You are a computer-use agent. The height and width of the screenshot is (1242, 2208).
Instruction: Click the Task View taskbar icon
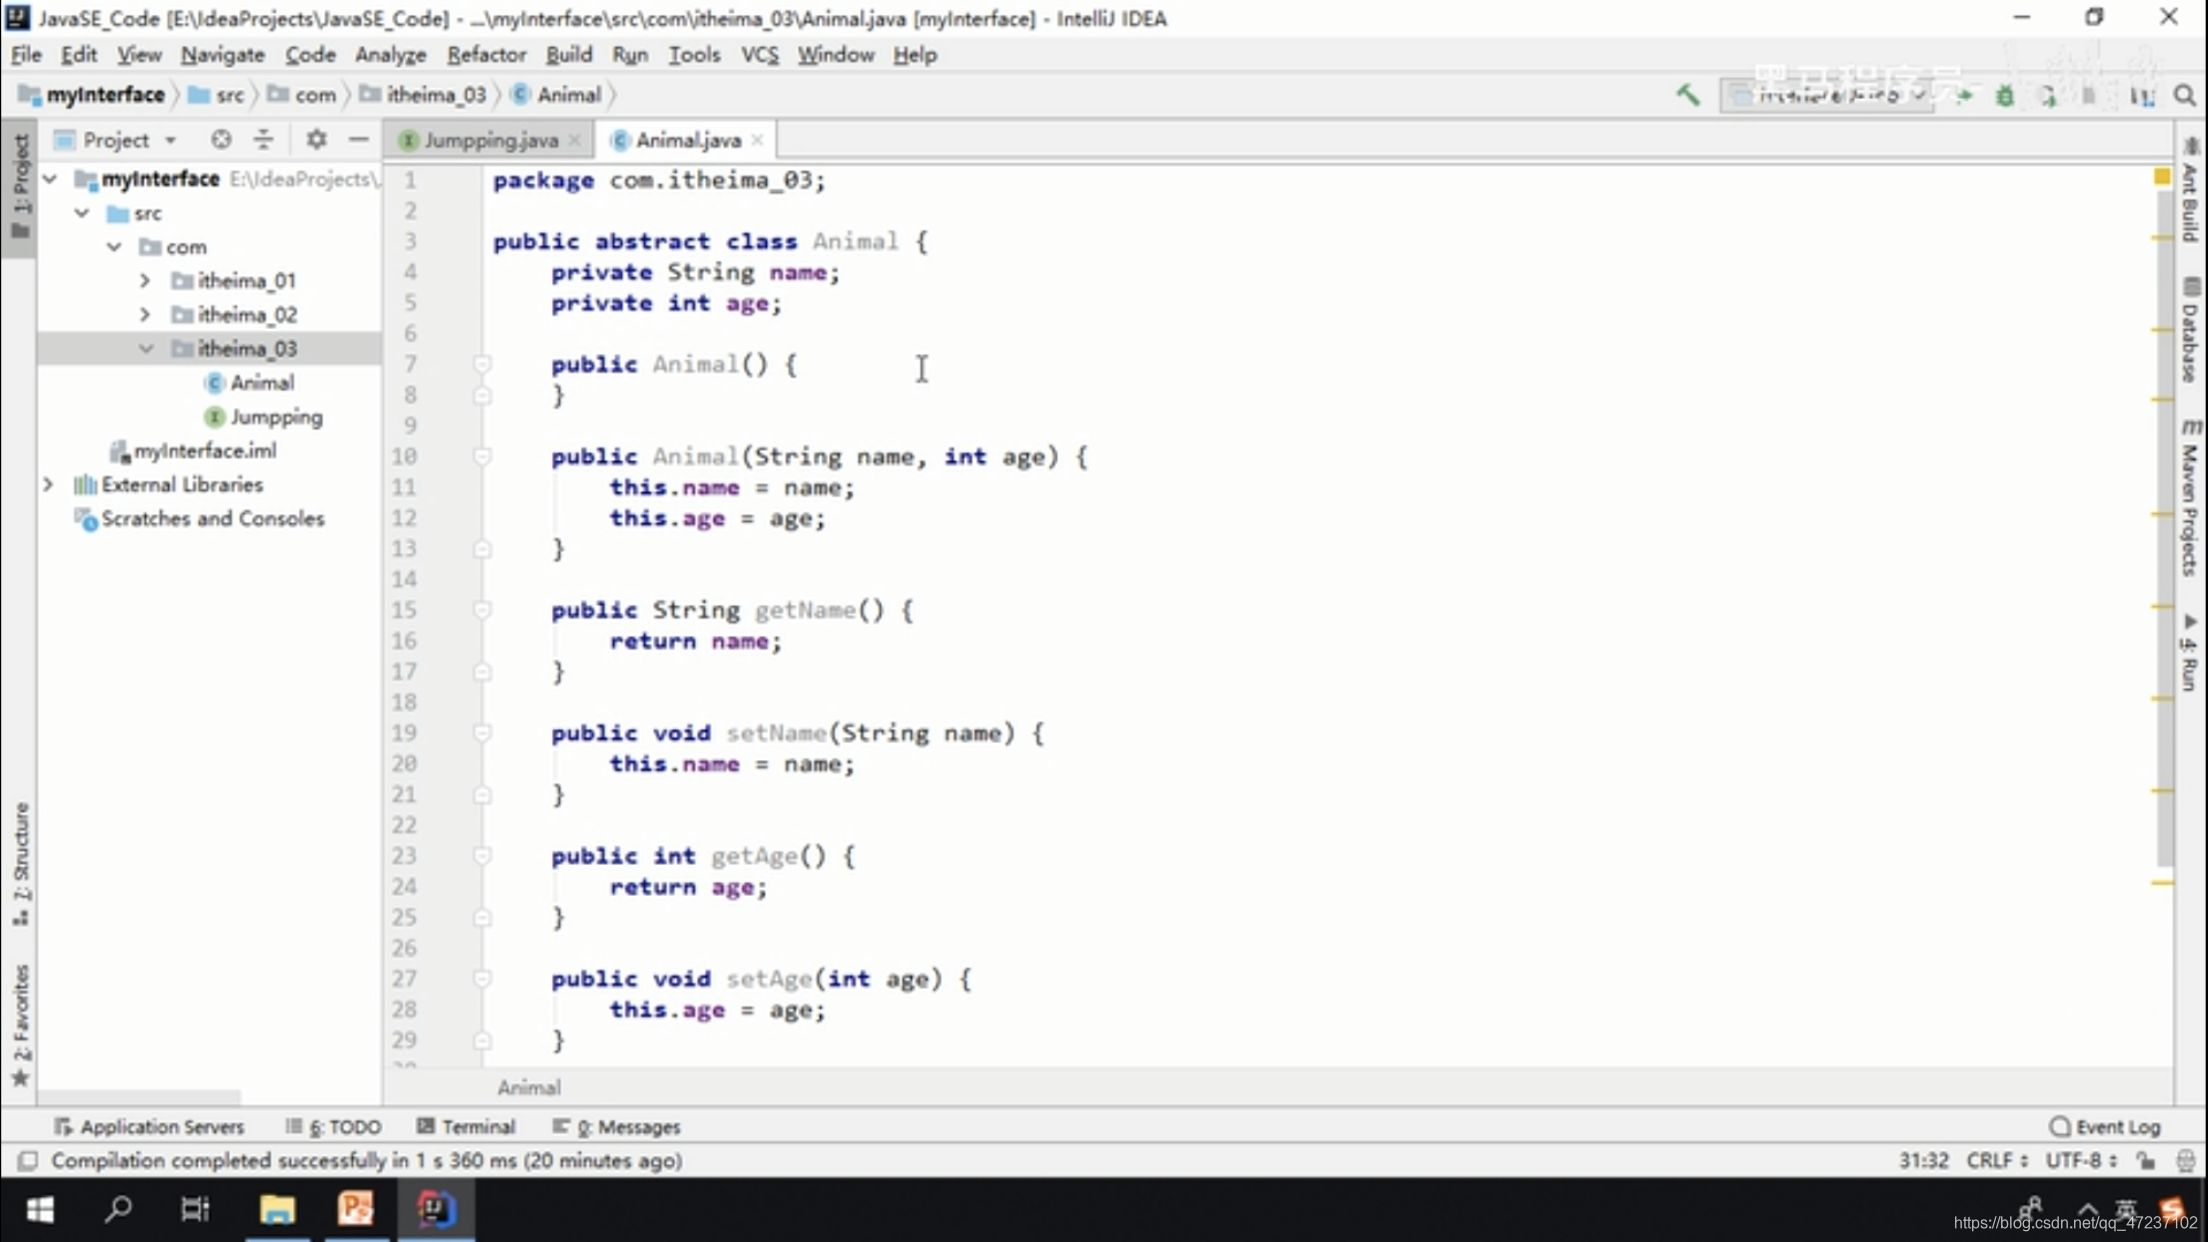(x=195, y=1210)
